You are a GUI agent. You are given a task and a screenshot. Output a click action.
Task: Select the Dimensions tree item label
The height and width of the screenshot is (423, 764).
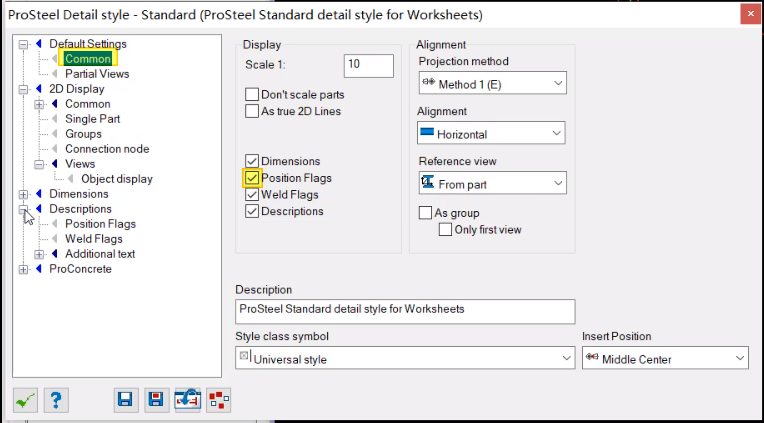point(78,194)
